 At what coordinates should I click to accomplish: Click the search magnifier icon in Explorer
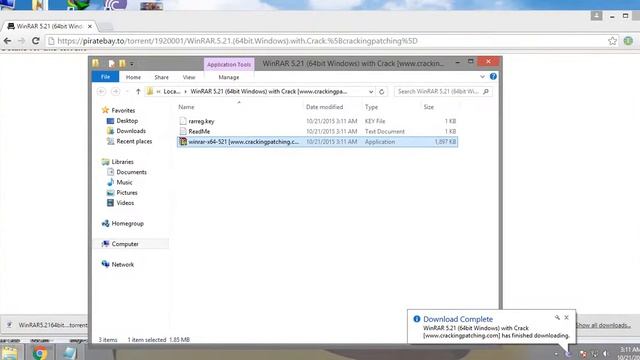[x=486, y=91]
